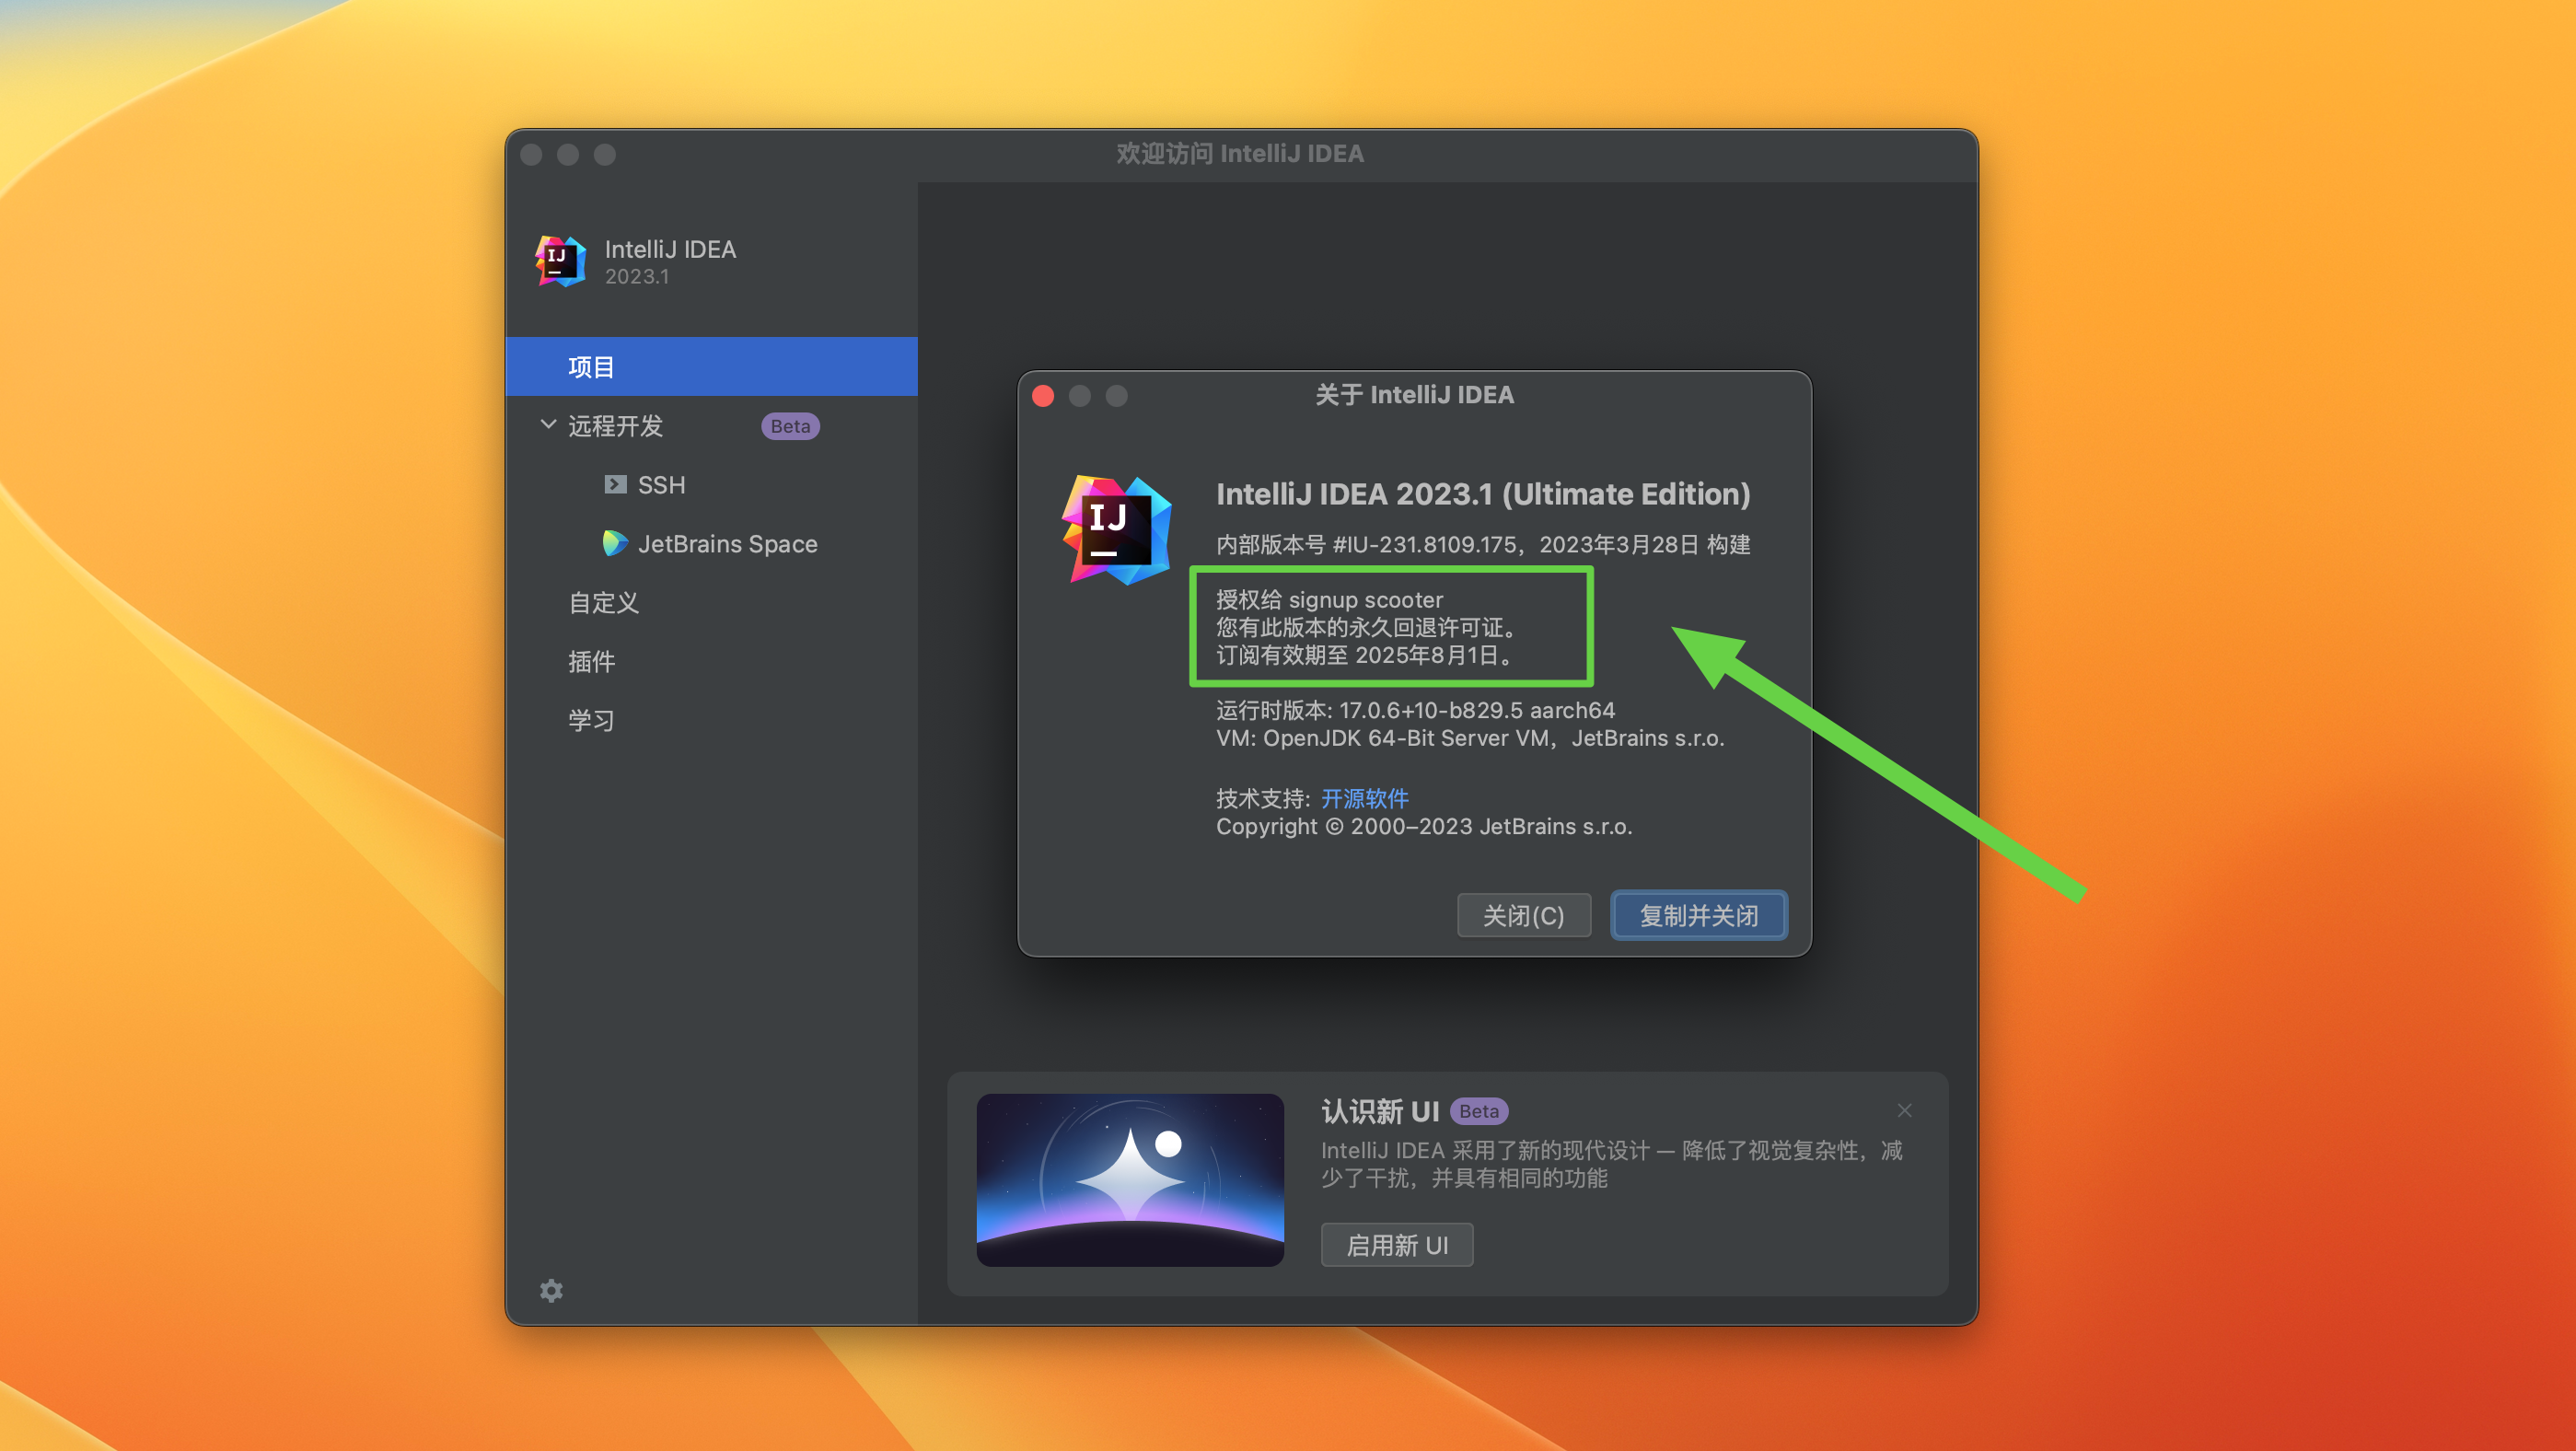Screen dimensions: 2576x1451
Task: Click the settings gear icon
Action: coord(552,1291)
